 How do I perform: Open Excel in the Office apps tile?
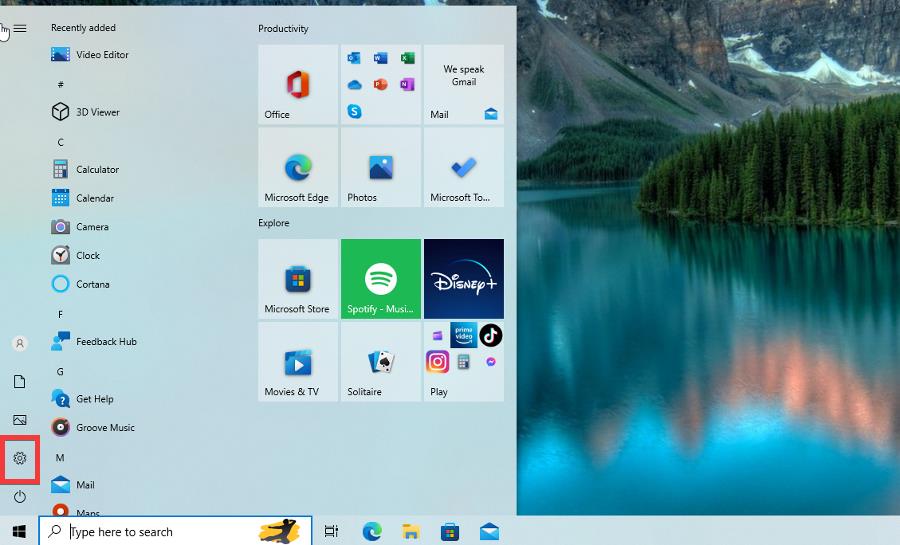pos(408,58)
